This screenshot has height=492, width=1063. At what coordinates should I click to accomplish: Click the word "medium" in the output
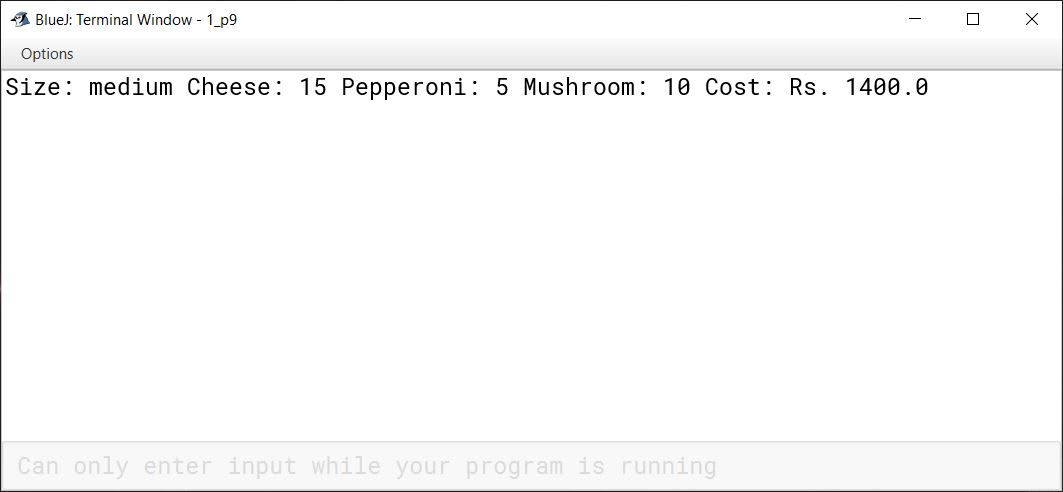[x=131, y=87]
